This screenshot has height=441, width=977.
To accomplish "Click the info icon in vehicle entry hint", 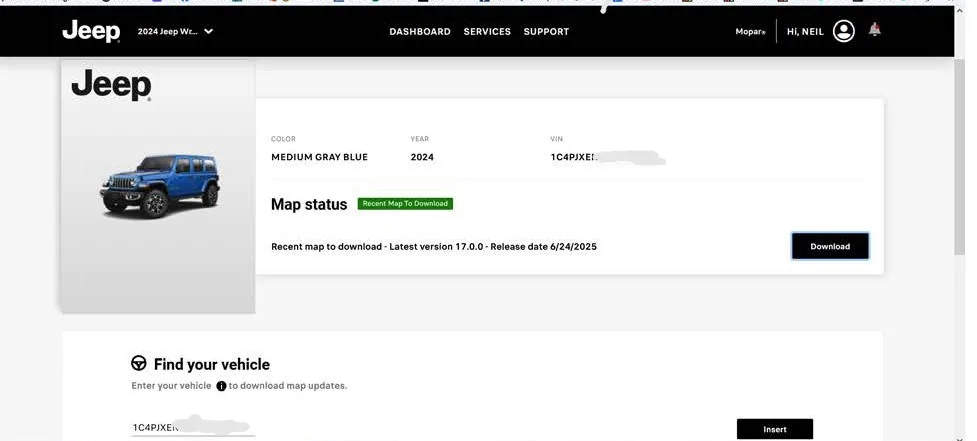I will (221, 386).
